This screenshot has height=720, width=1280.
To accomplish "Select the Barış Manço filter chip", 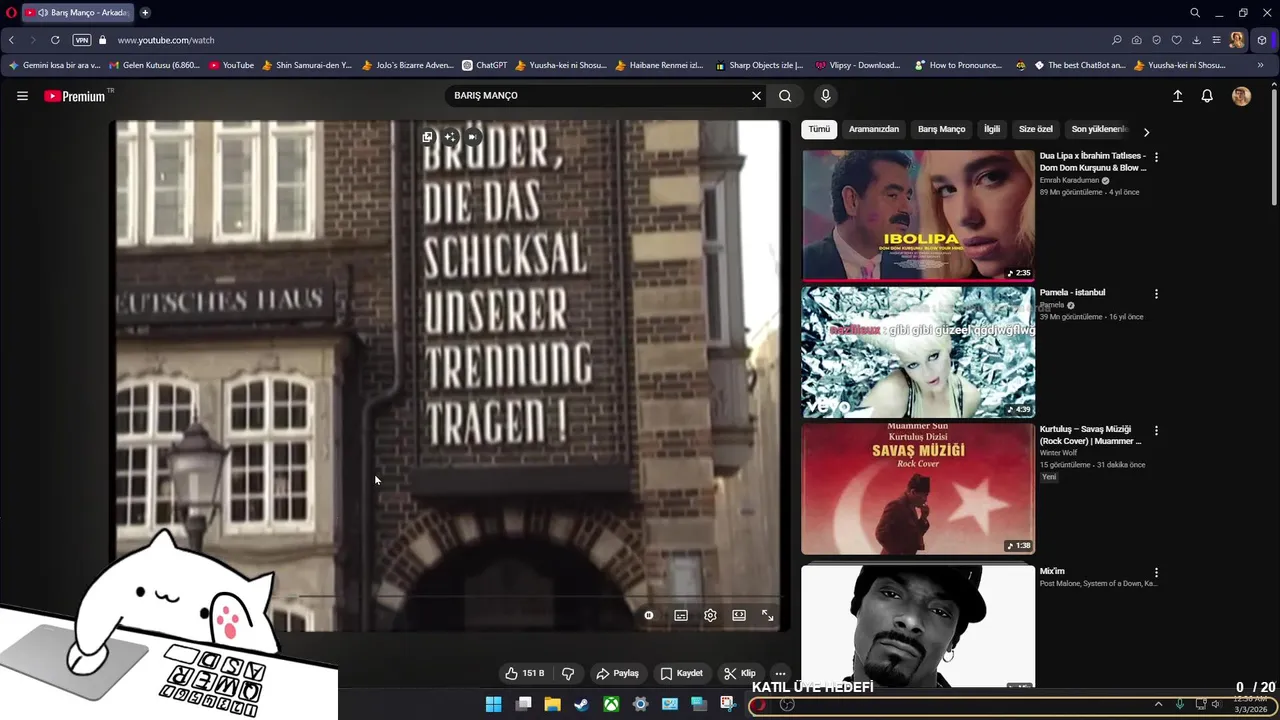I will point(942,129).
